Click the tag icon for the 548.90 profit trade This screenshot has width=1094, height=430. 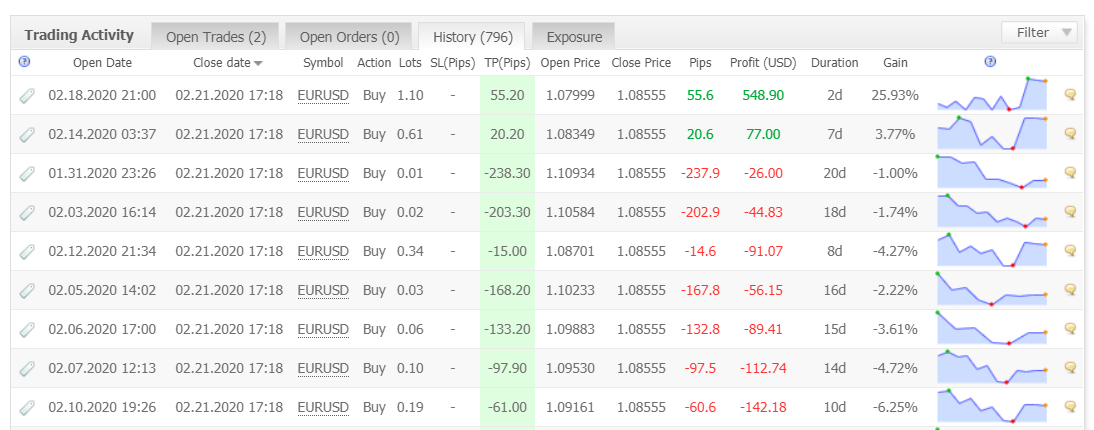pos(26,96)
